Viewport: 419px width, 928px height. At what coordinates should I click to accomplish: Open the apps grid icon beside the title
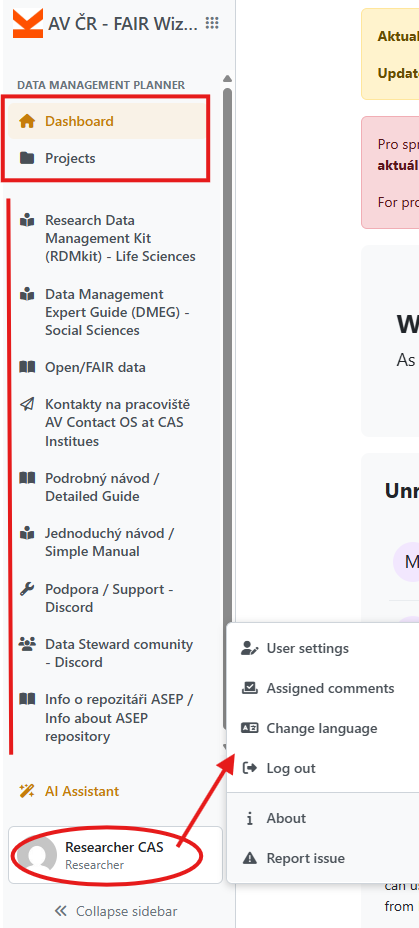click(212, 23)
